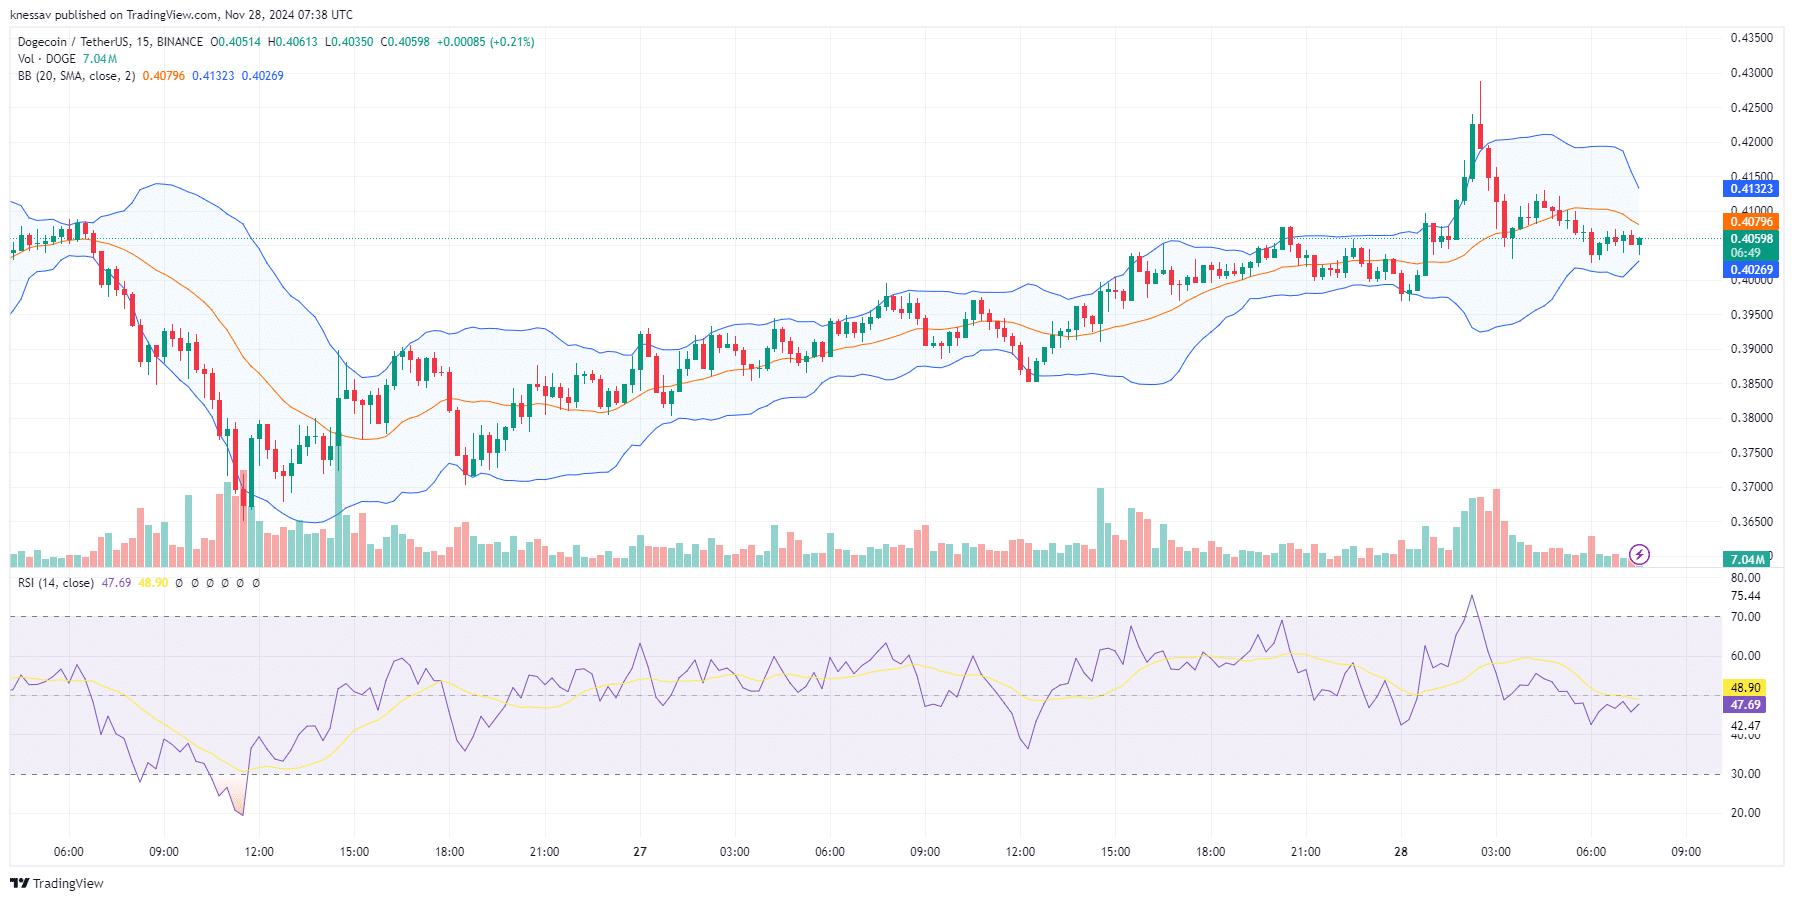The width and height of the screenshot is (1794, 901).
Task: Click the RSI value 47.69 in the legend
Action: [x=116, y=583]
